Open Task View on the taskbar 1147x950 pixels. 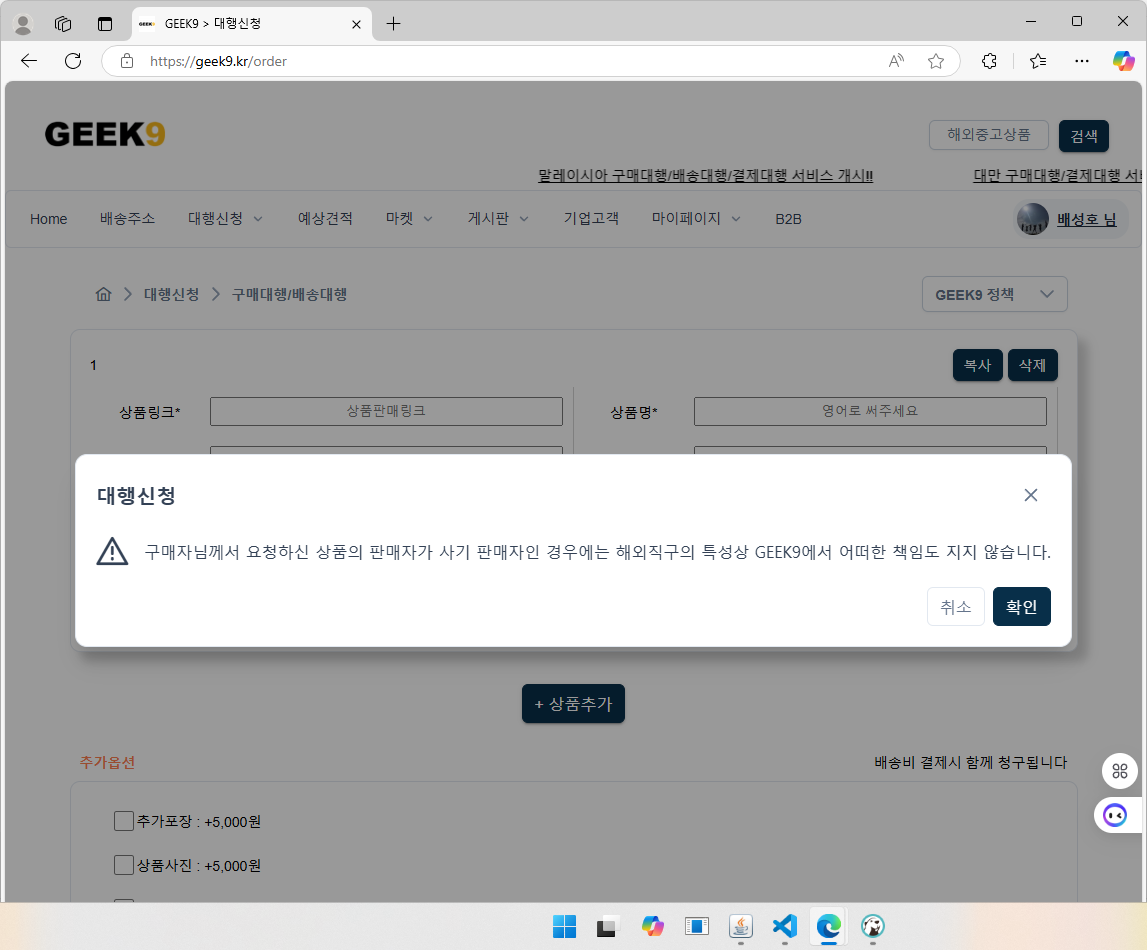608,927
